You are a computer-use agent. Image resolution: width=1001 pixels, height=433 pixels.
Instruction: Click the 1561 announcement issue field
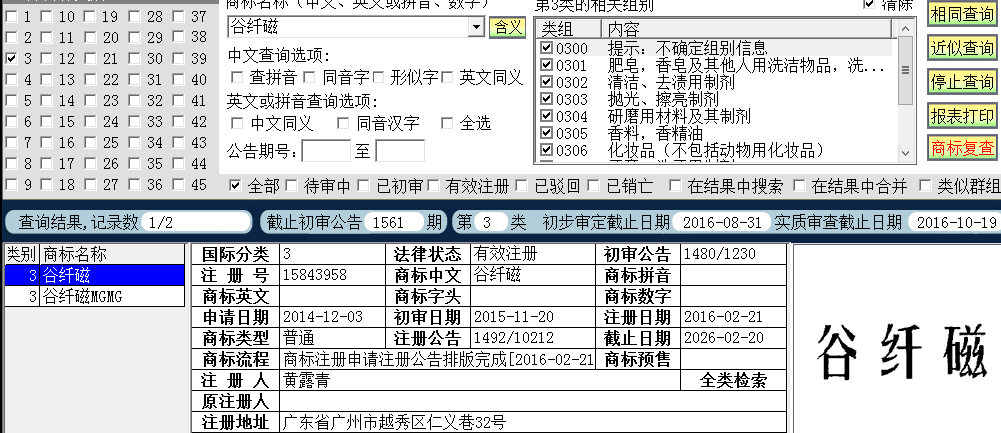pyautogui.click(x=394, y=222)
